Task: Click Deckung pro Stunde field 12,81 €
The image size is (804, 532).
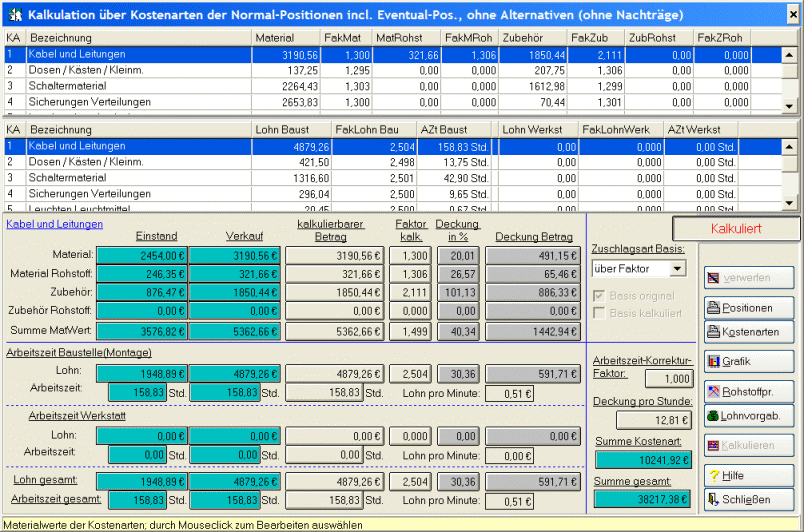Action: pyautogui.click(x=654, y=420)
